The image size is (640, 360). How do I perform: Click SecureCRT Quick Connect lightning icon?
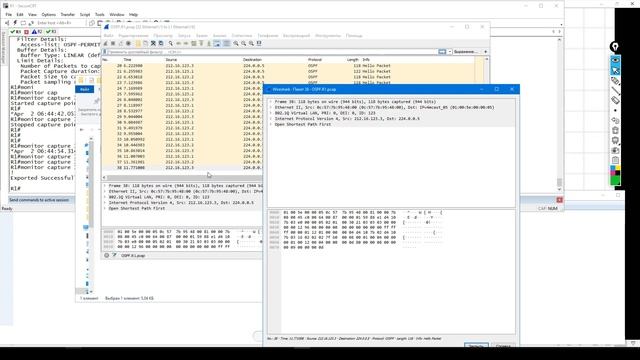coord(15,23)
